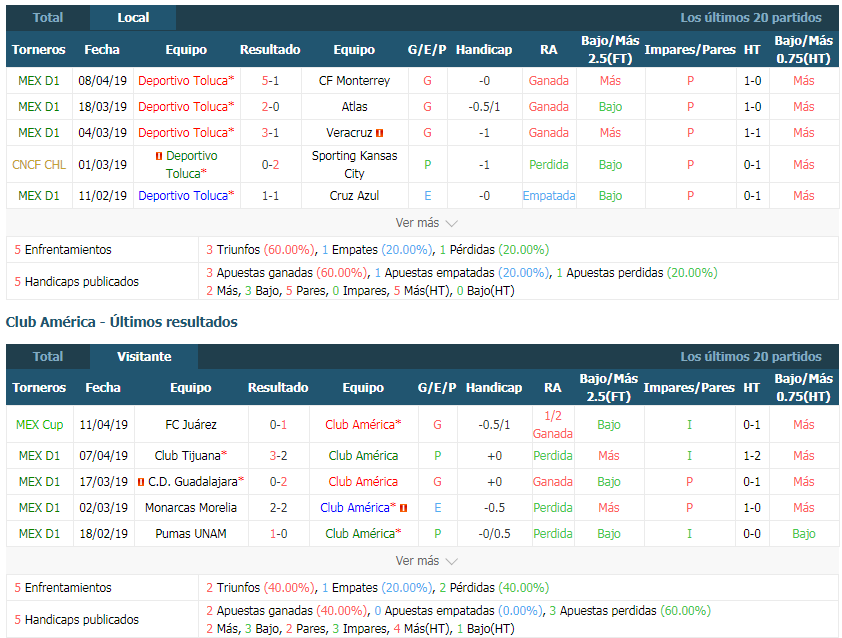Select the Visitante tab

point(144,357)
